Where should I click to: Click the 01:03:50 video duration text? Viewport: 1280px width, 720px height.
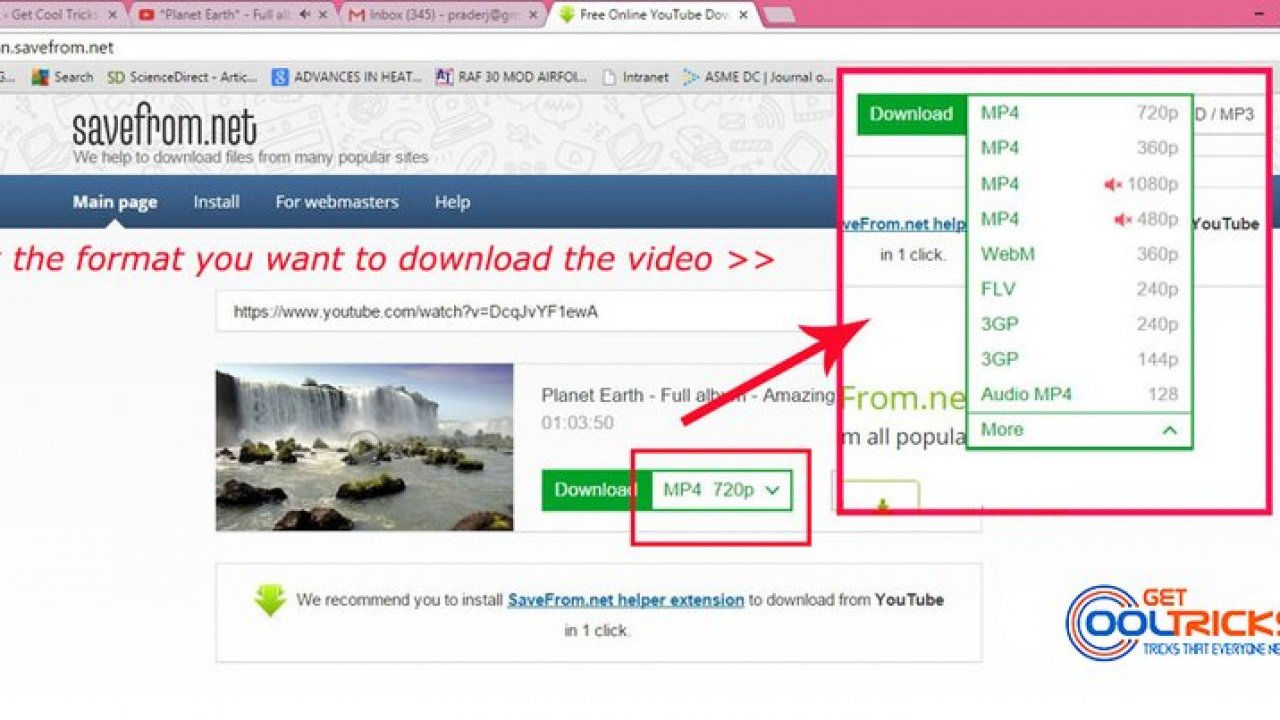point(577,423)
